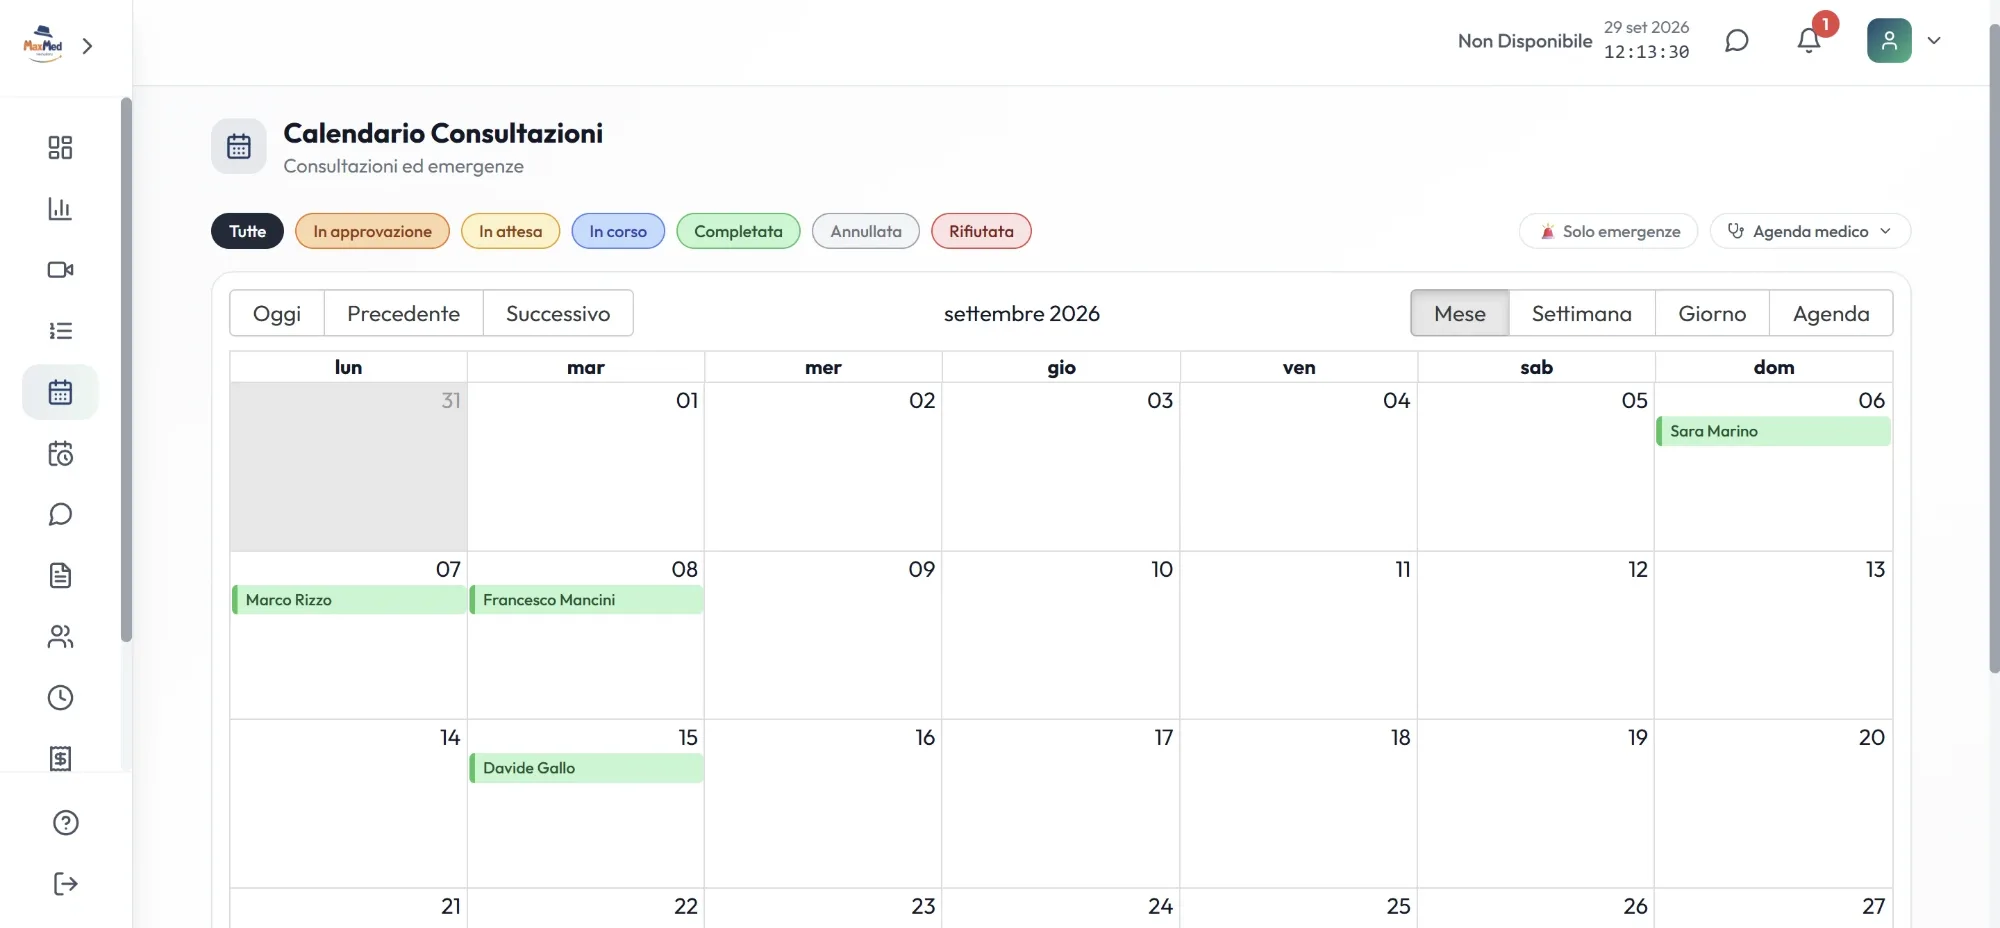Switch to Settimana view

coord(1582,313)
